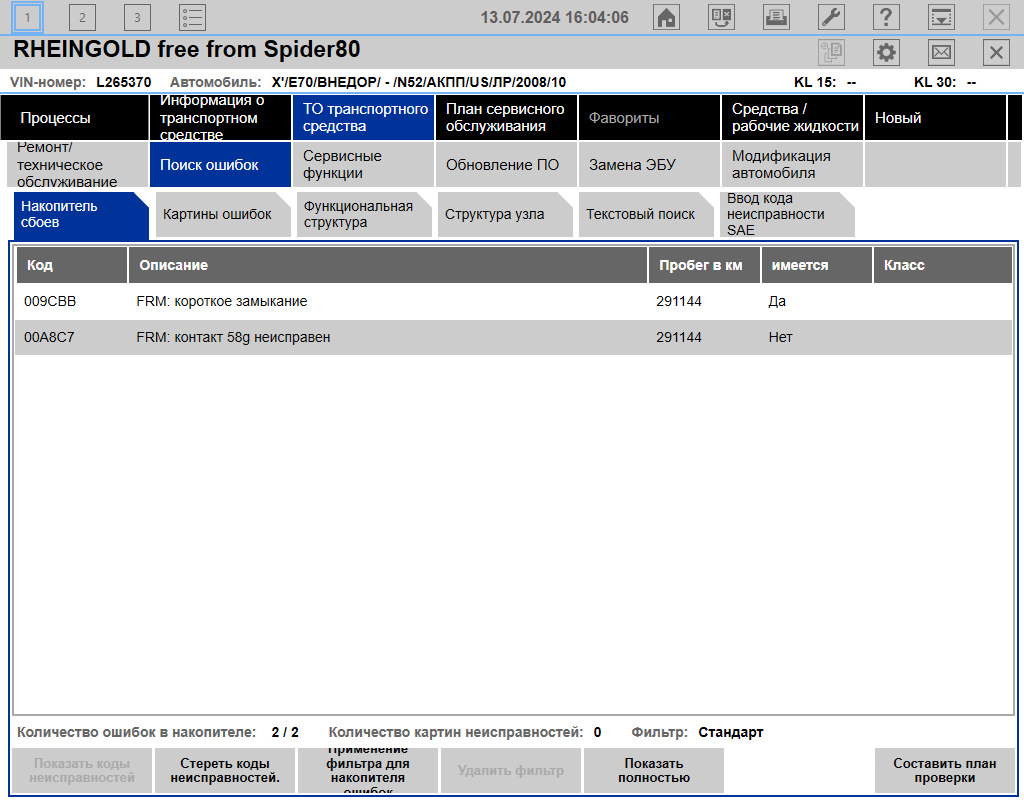The height and width of the screenshot is (800, 1024).
Task: Select Поиск ошибок submenu
Action: [221, 165]
